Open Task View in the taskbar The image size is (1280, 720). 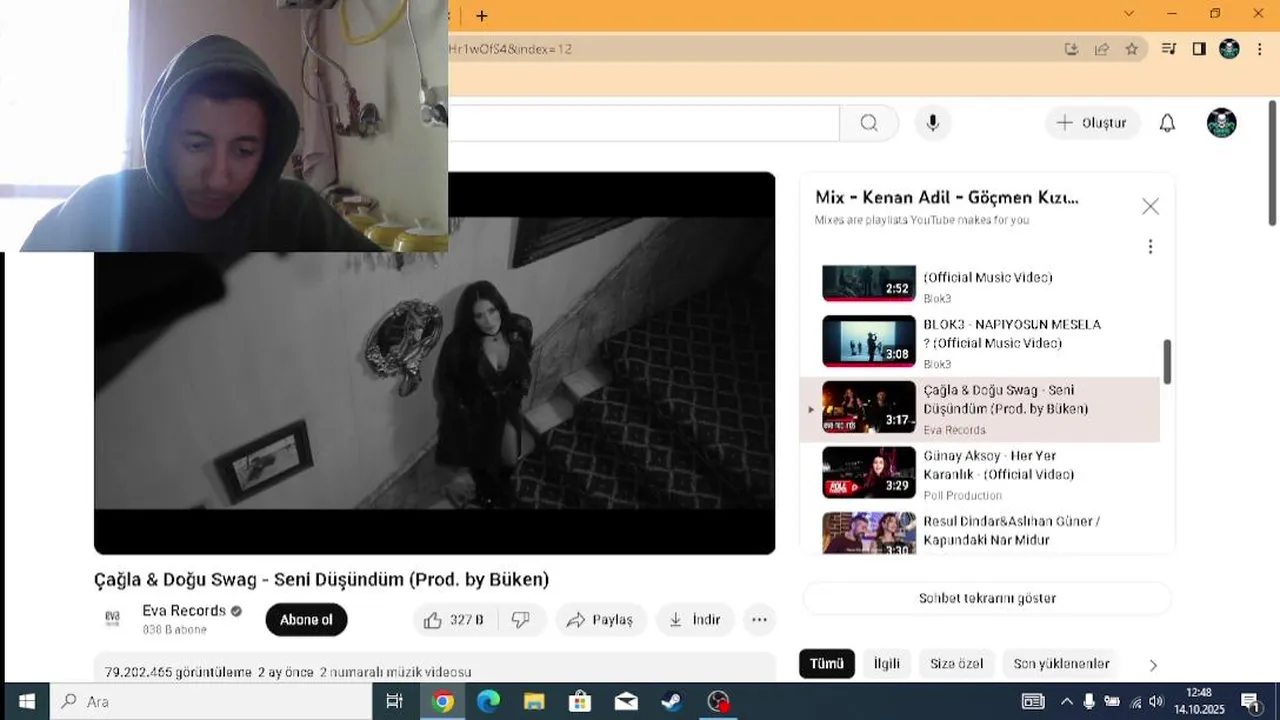coord(395,701)
